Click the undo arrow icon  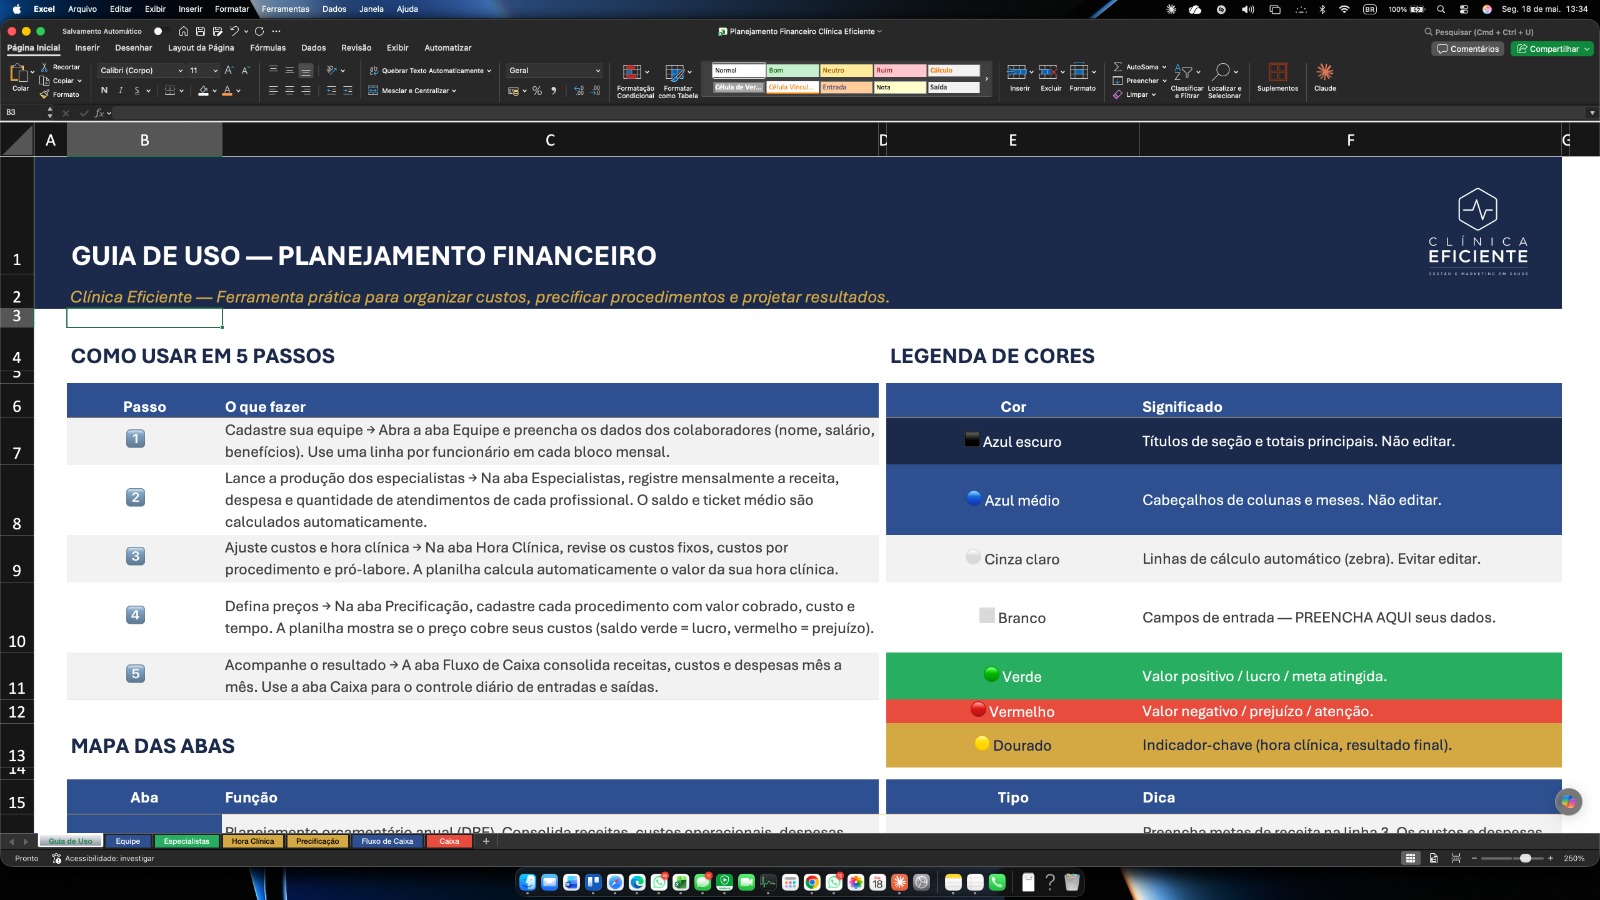tap(234, 31)
